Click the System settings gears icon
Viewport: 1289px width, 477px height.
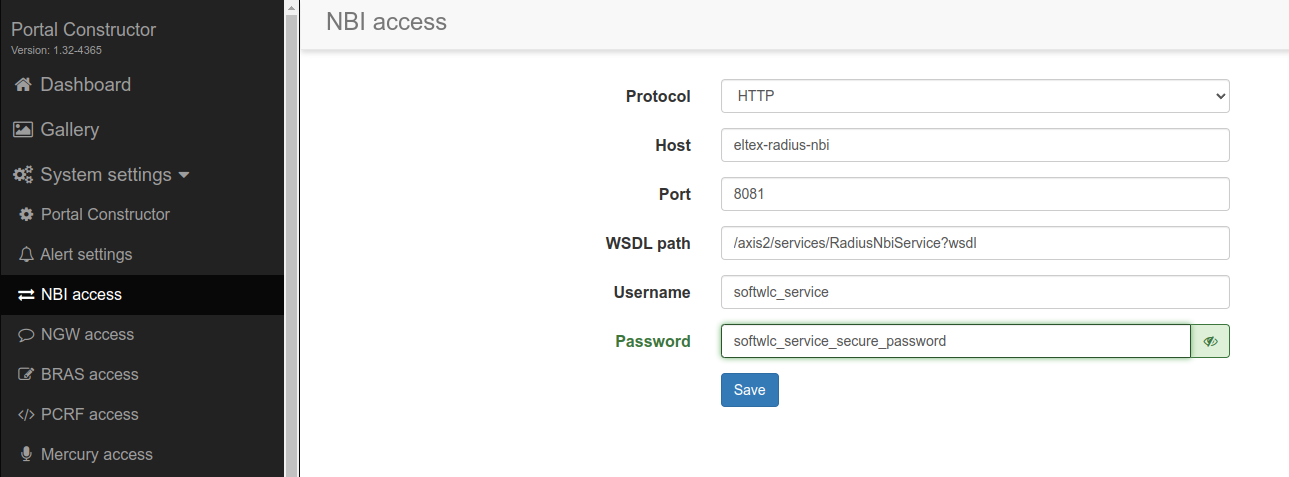(x=23, y=175)
